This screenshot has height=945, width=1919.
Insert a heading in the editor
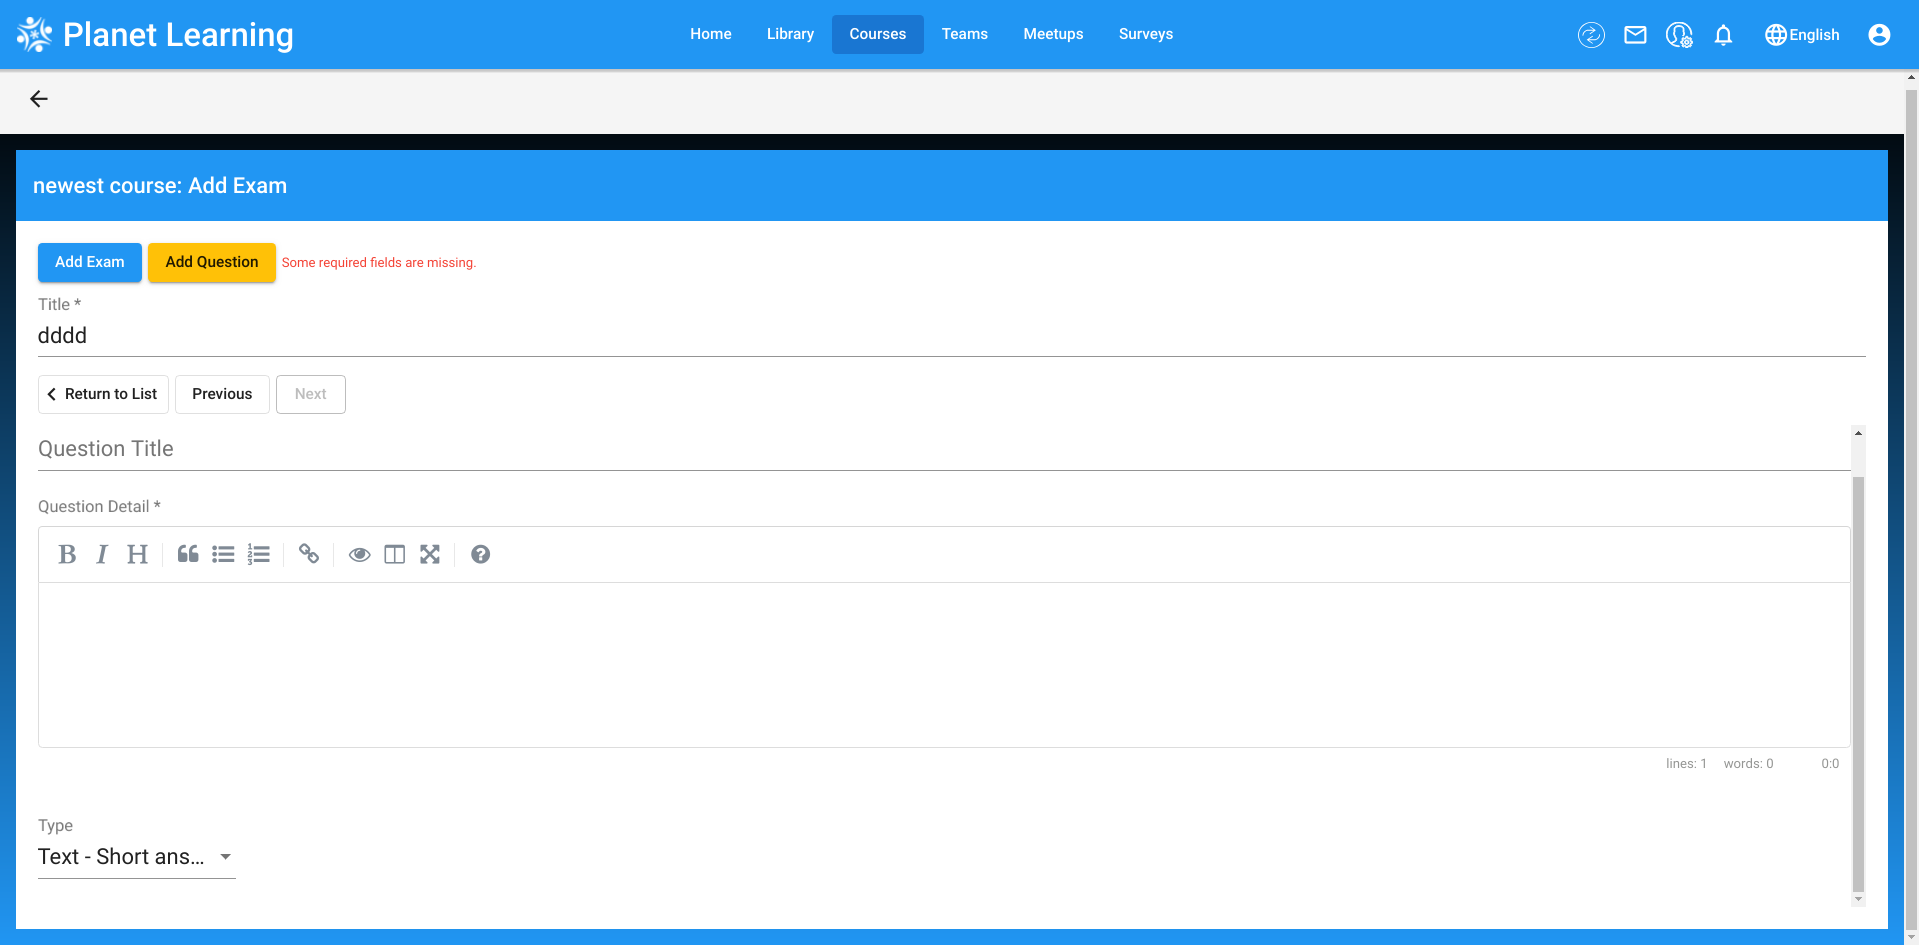coord(137,554)
